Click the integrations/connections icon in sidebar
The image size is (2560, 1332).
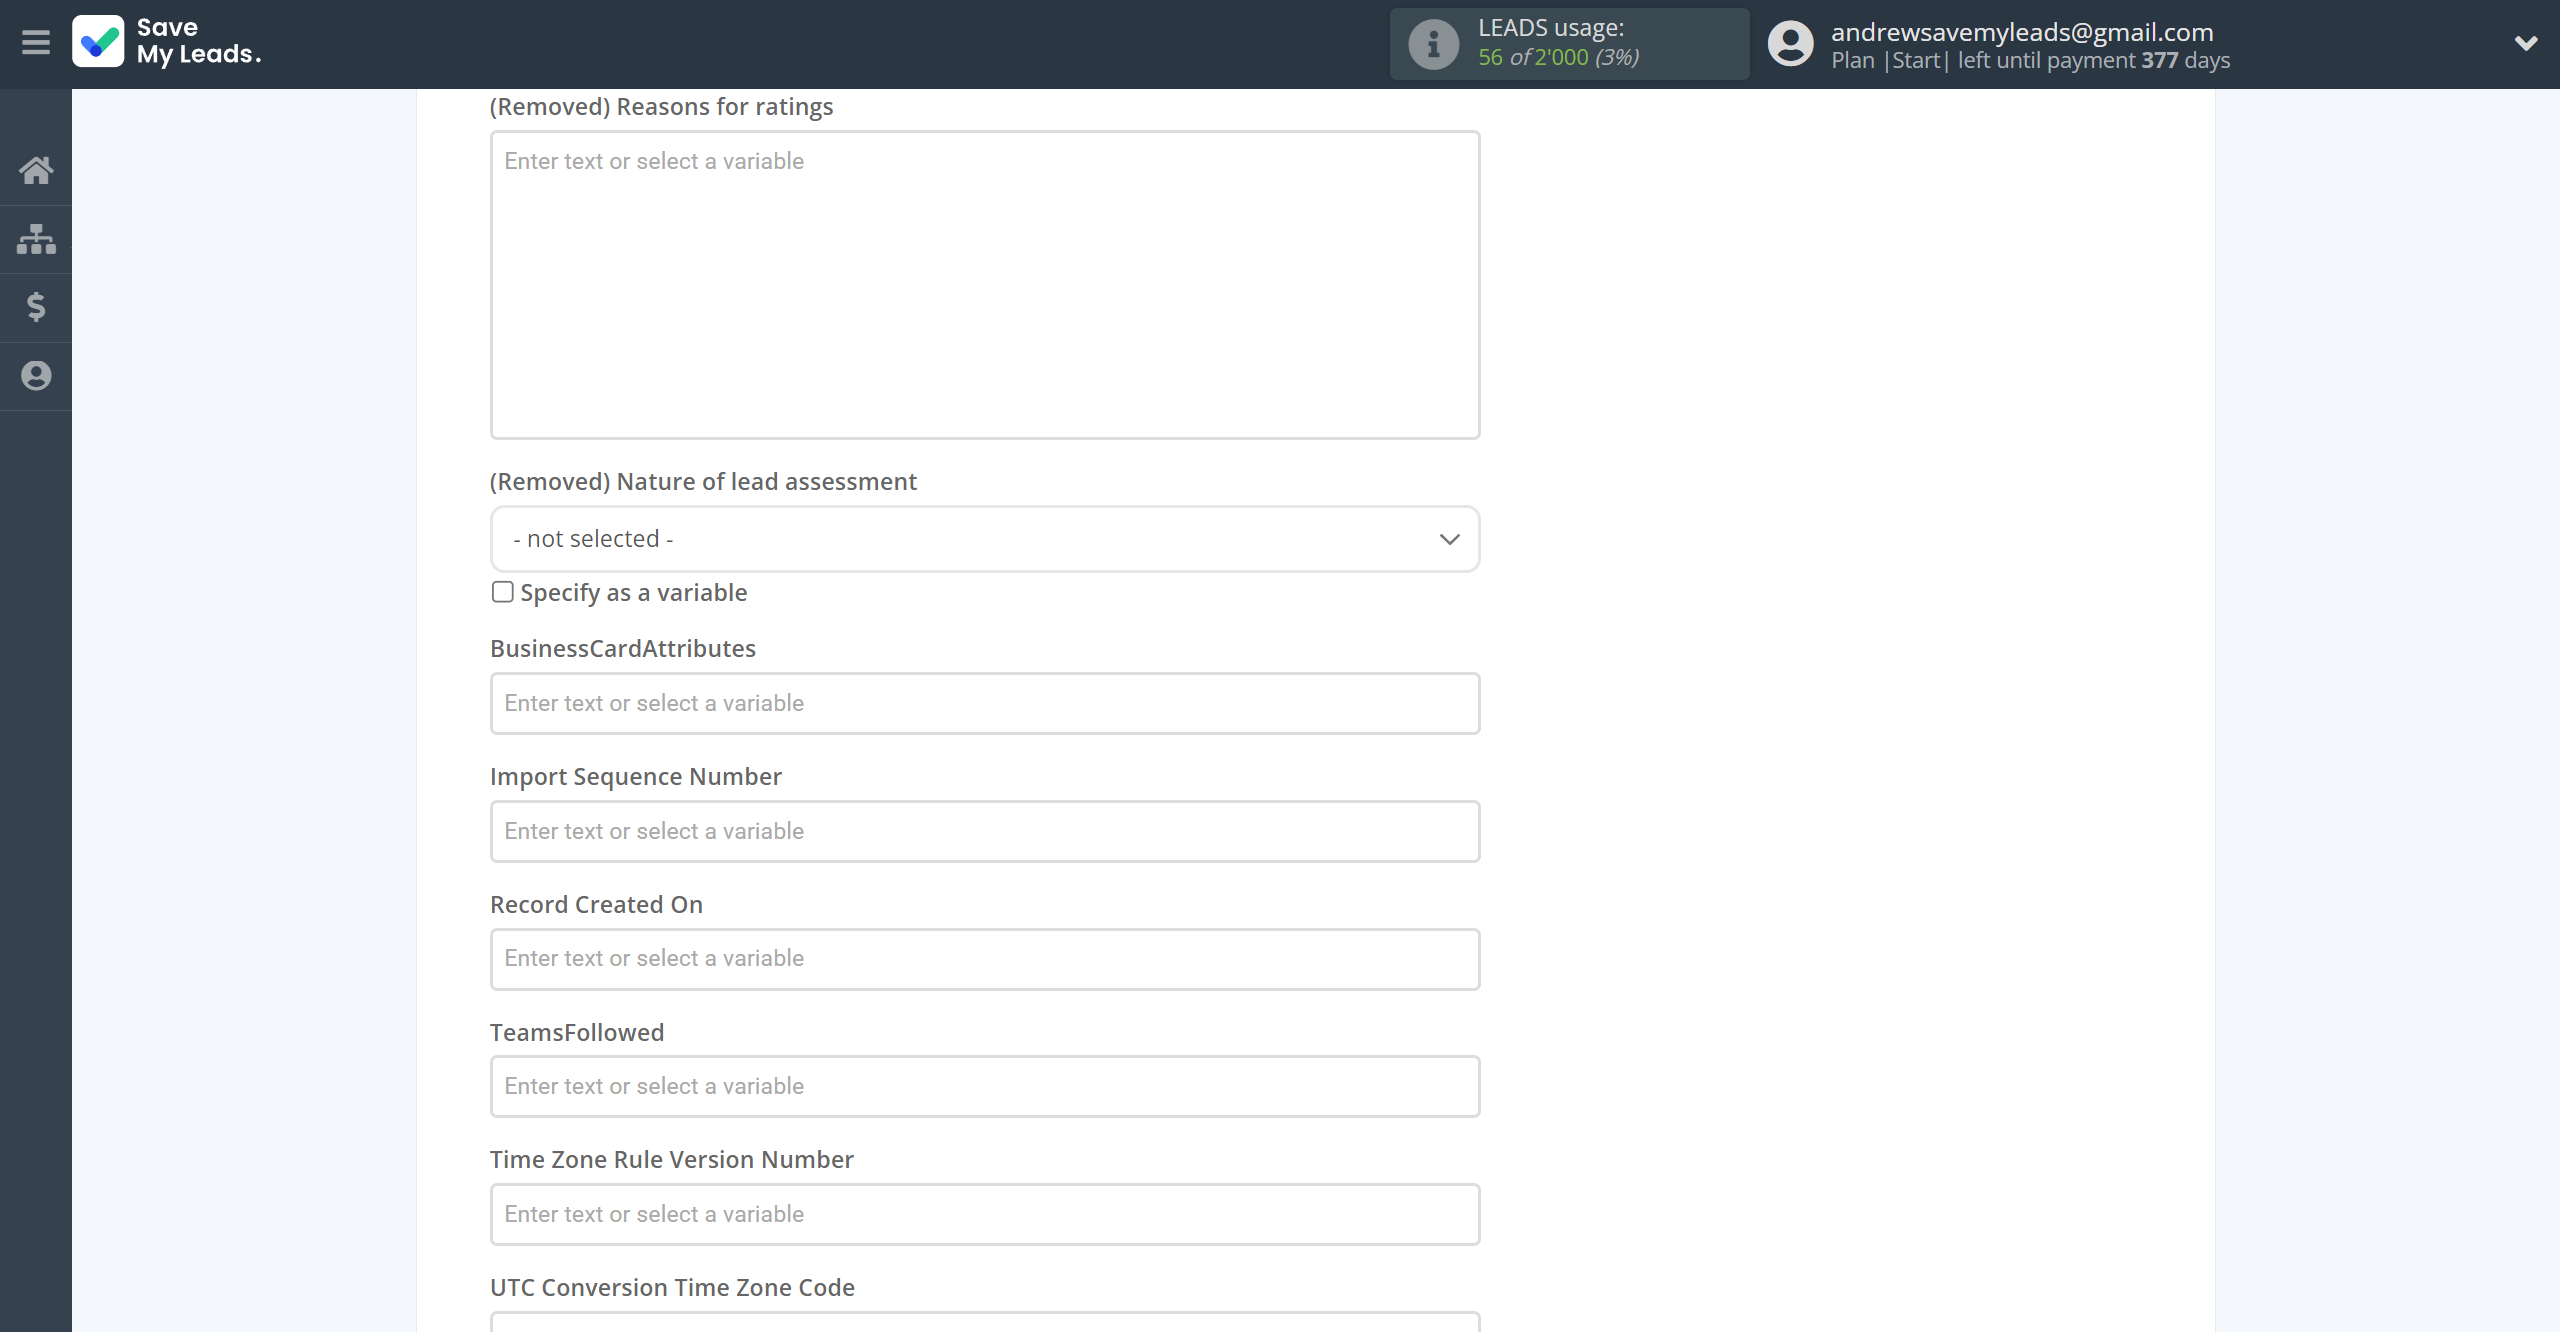(x=36, y=239)
